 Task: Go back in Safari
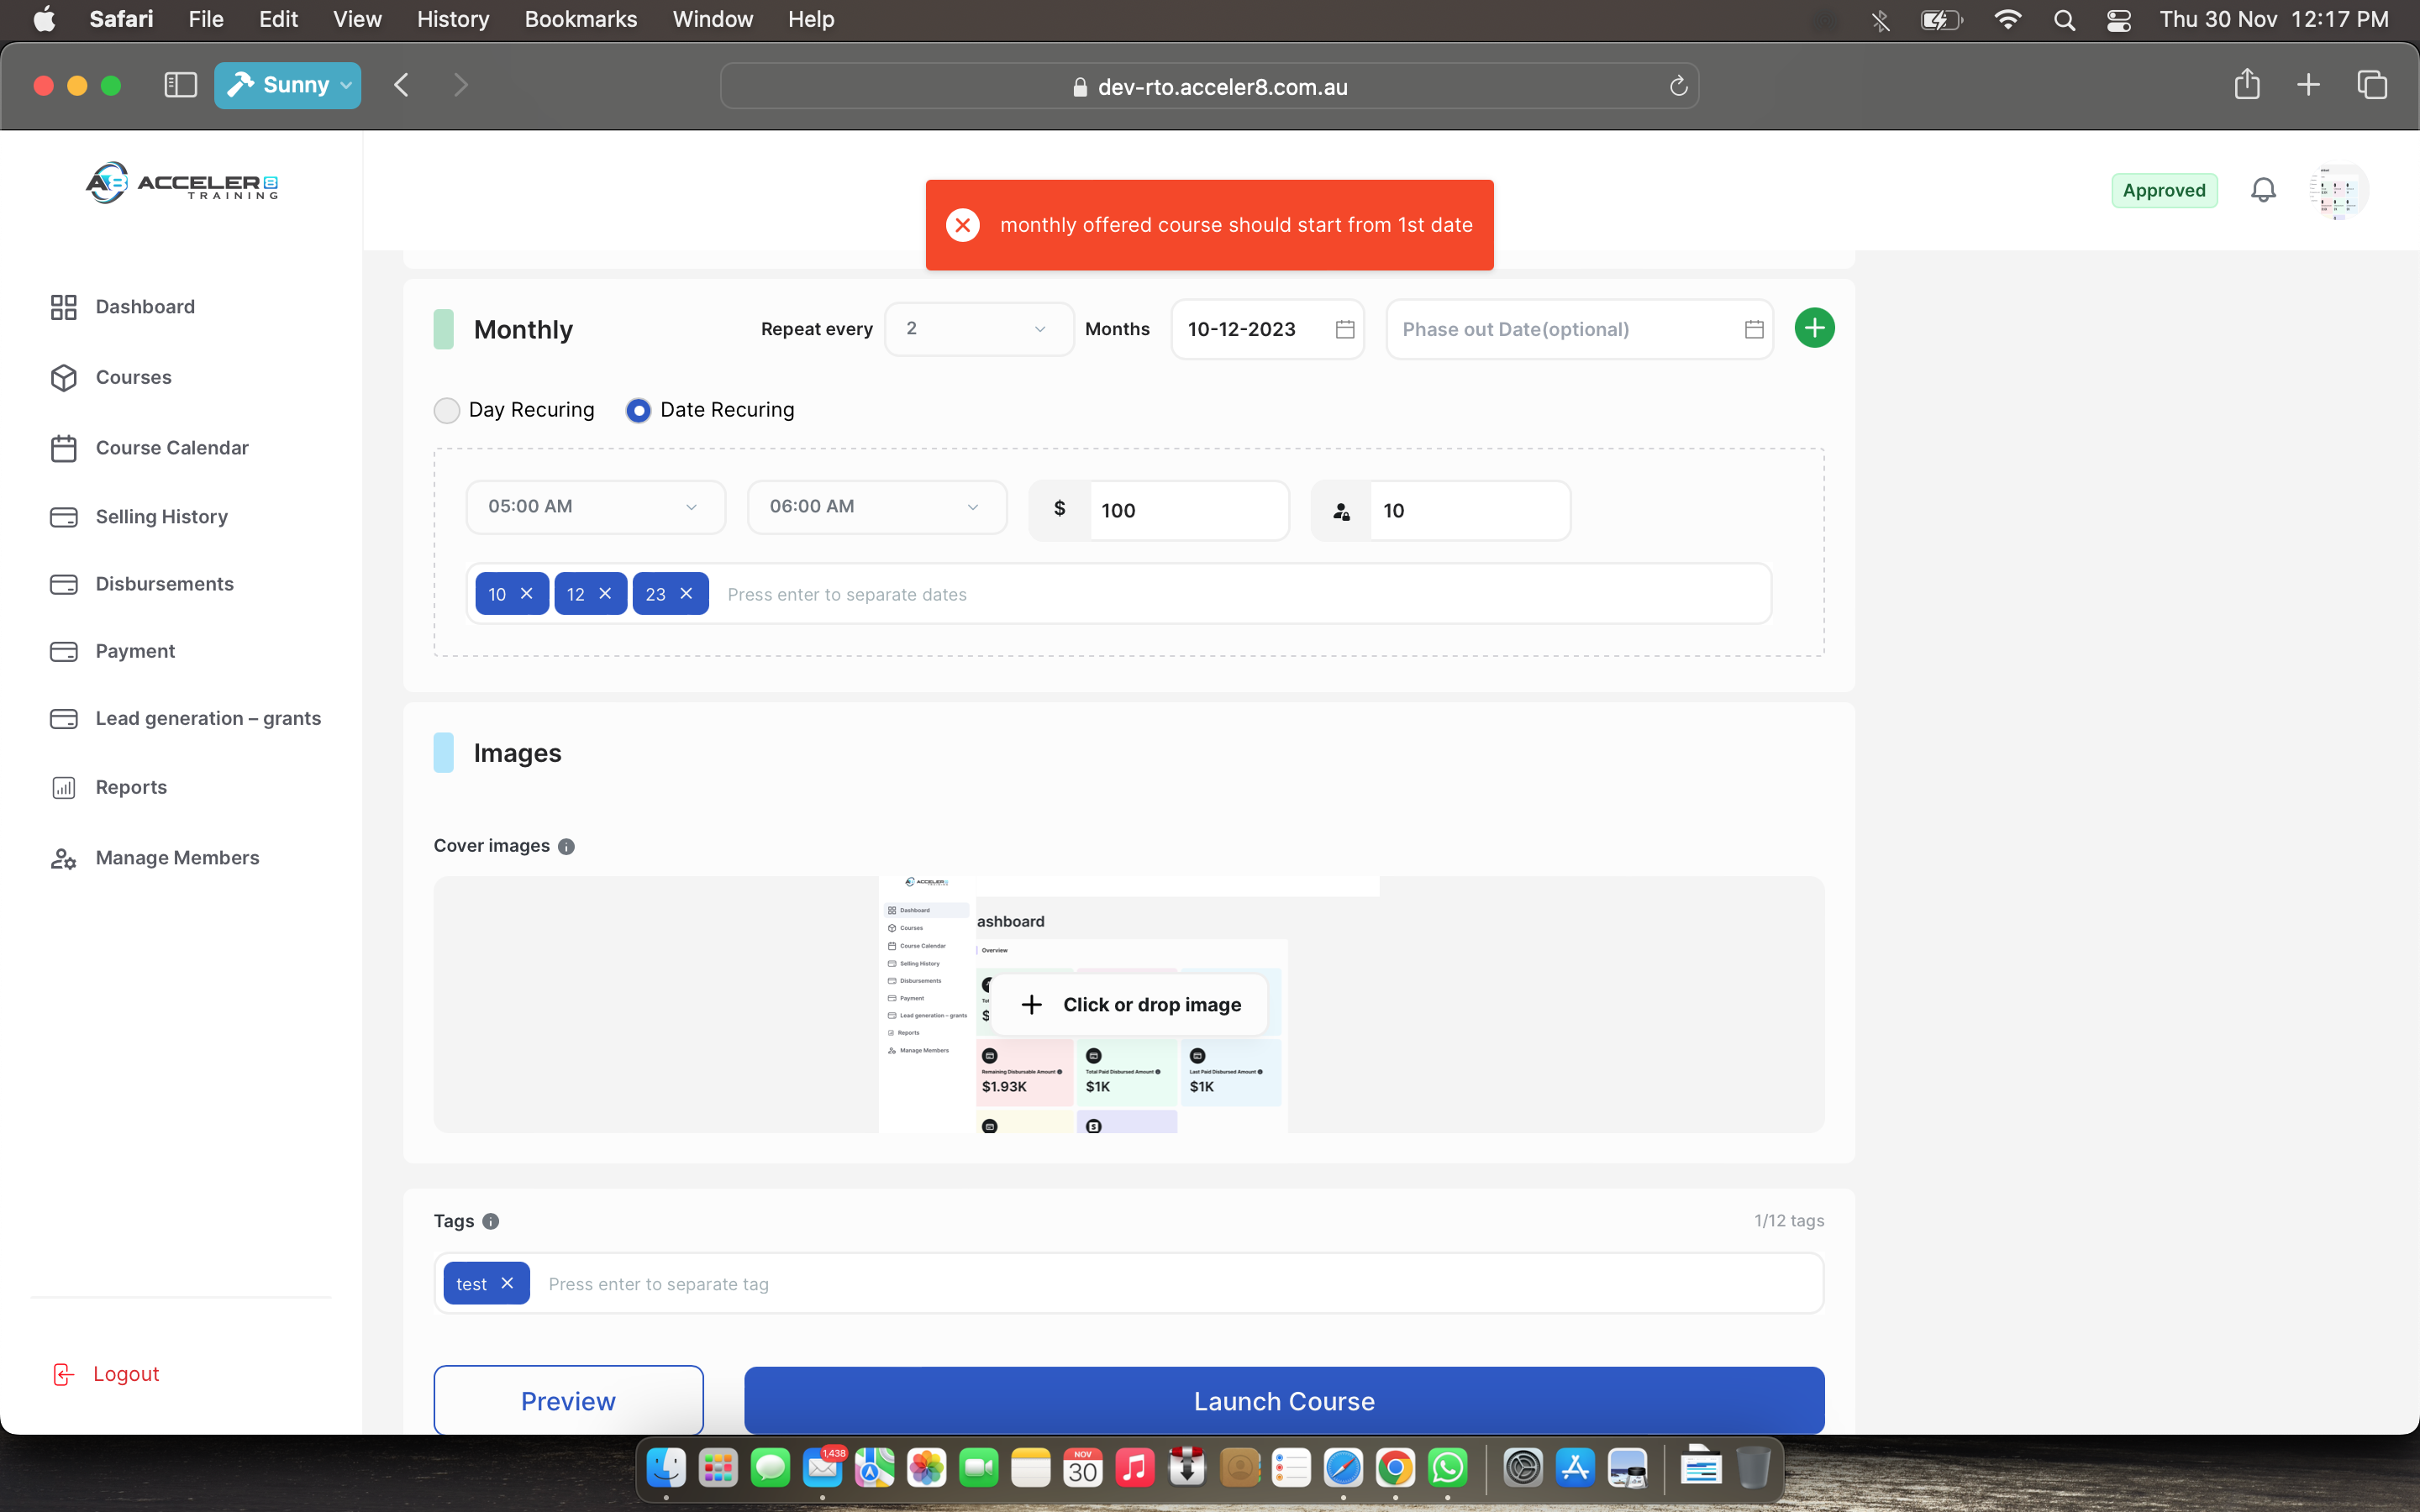click(x=402, y=85)
